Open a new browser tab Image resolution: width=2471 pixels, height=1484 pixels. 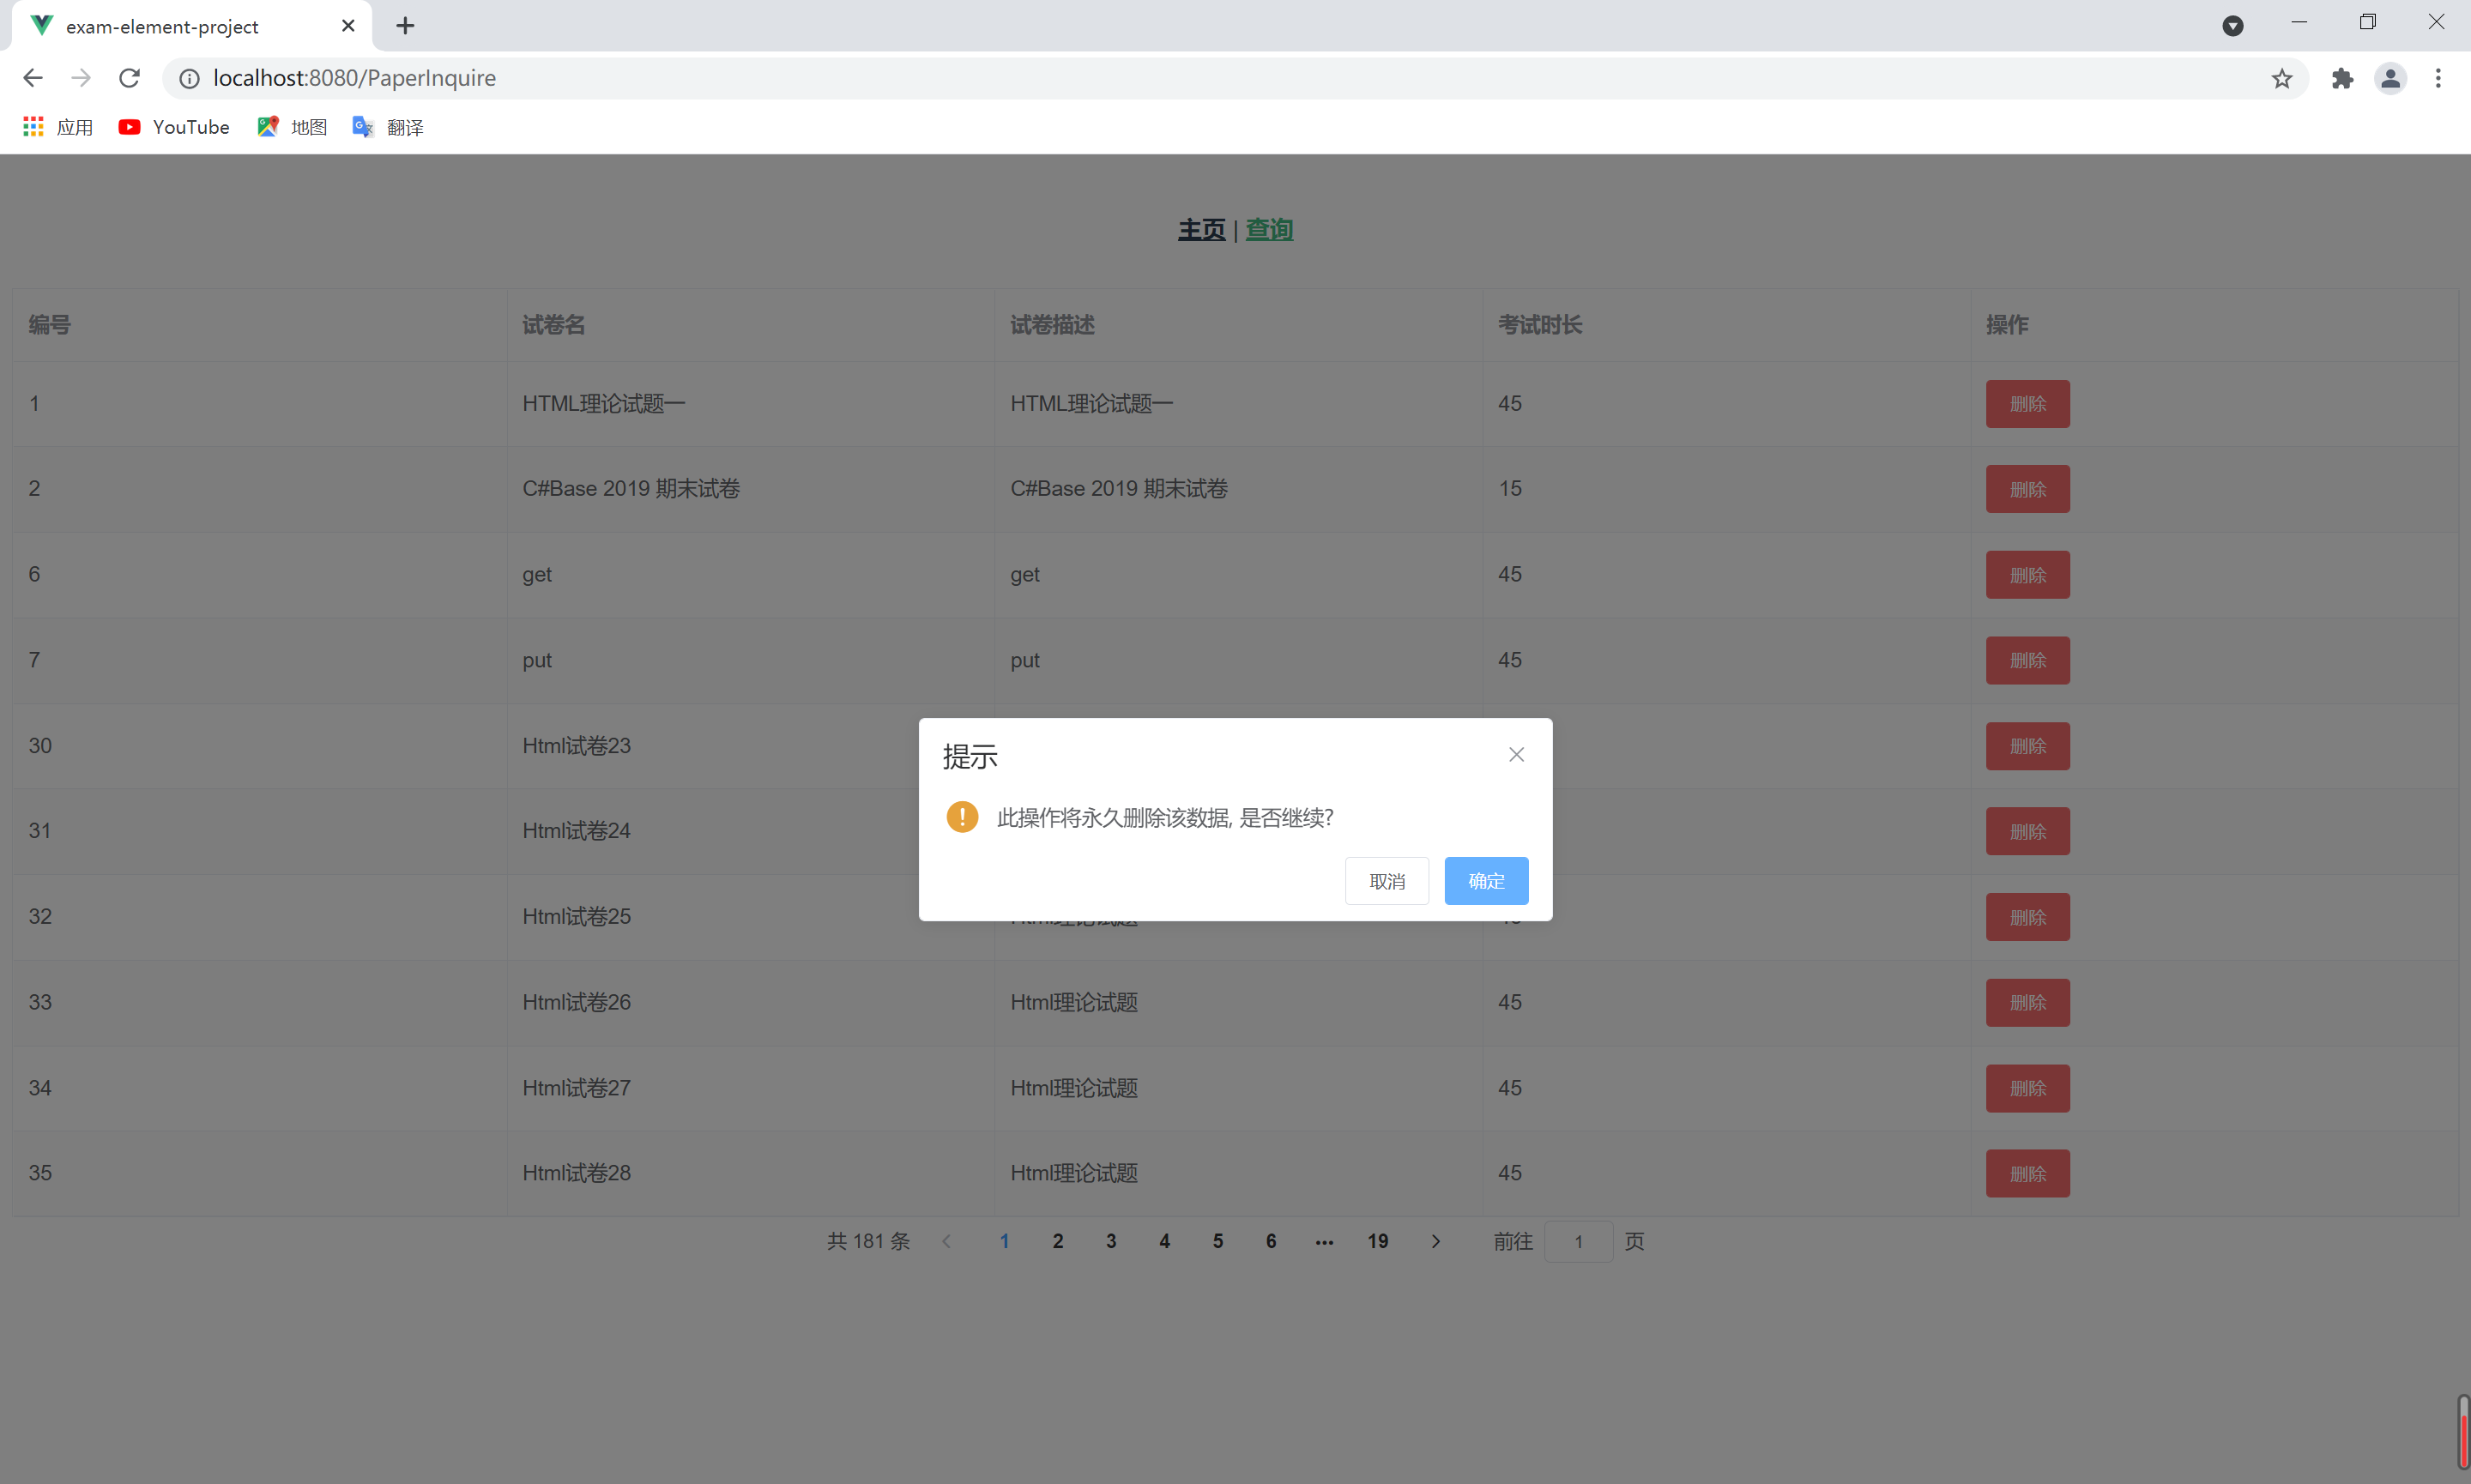(x=405, y=26)
